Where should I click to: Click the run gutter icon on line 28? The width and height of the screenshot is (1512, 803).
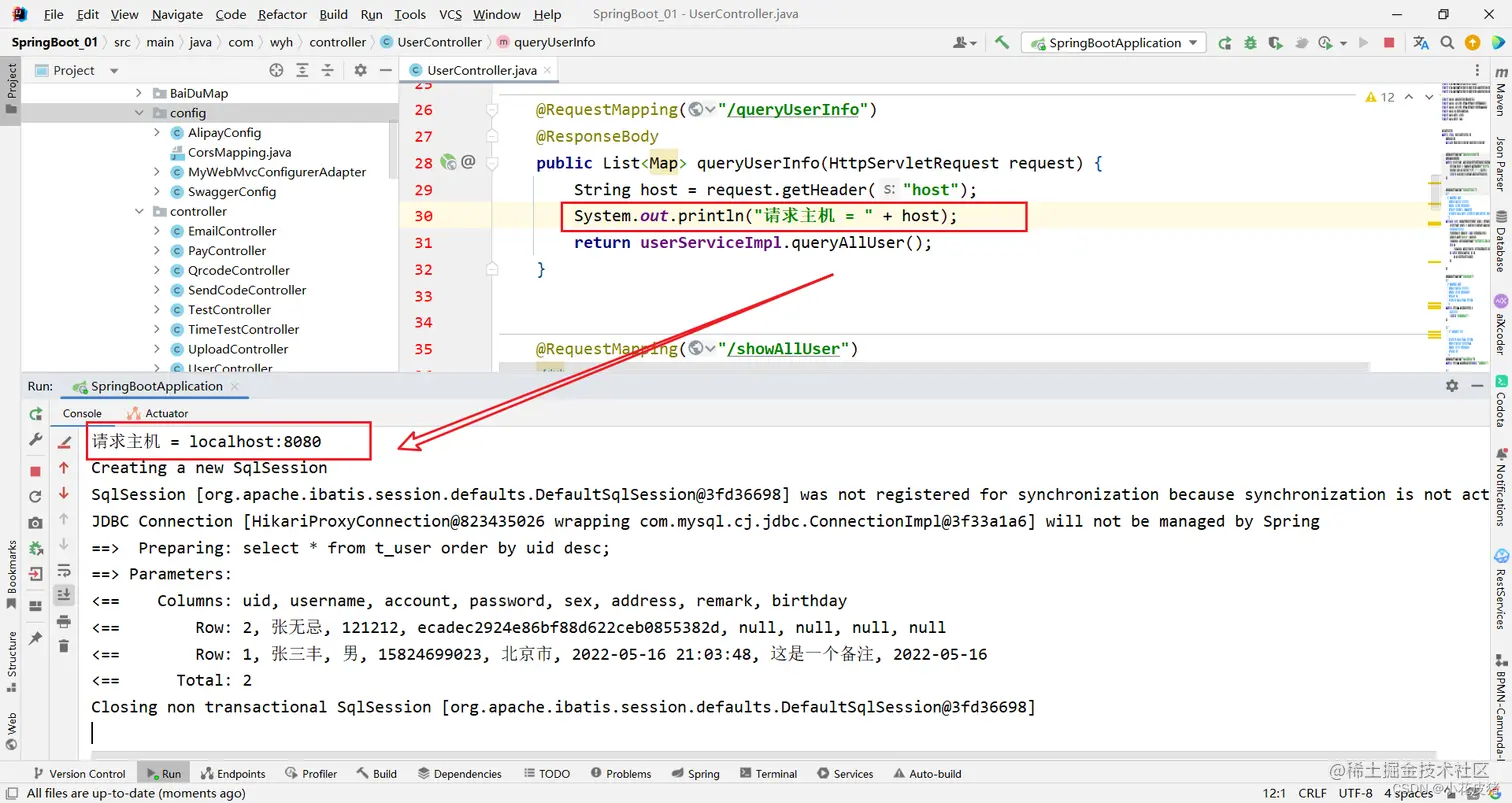pyautogui.click(x=449, y=162)
